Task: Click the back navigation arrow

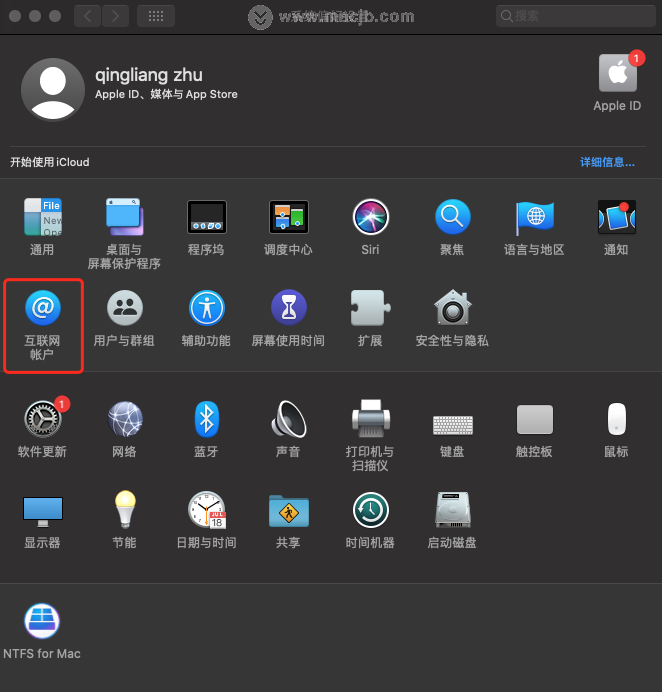Action: 87,16
